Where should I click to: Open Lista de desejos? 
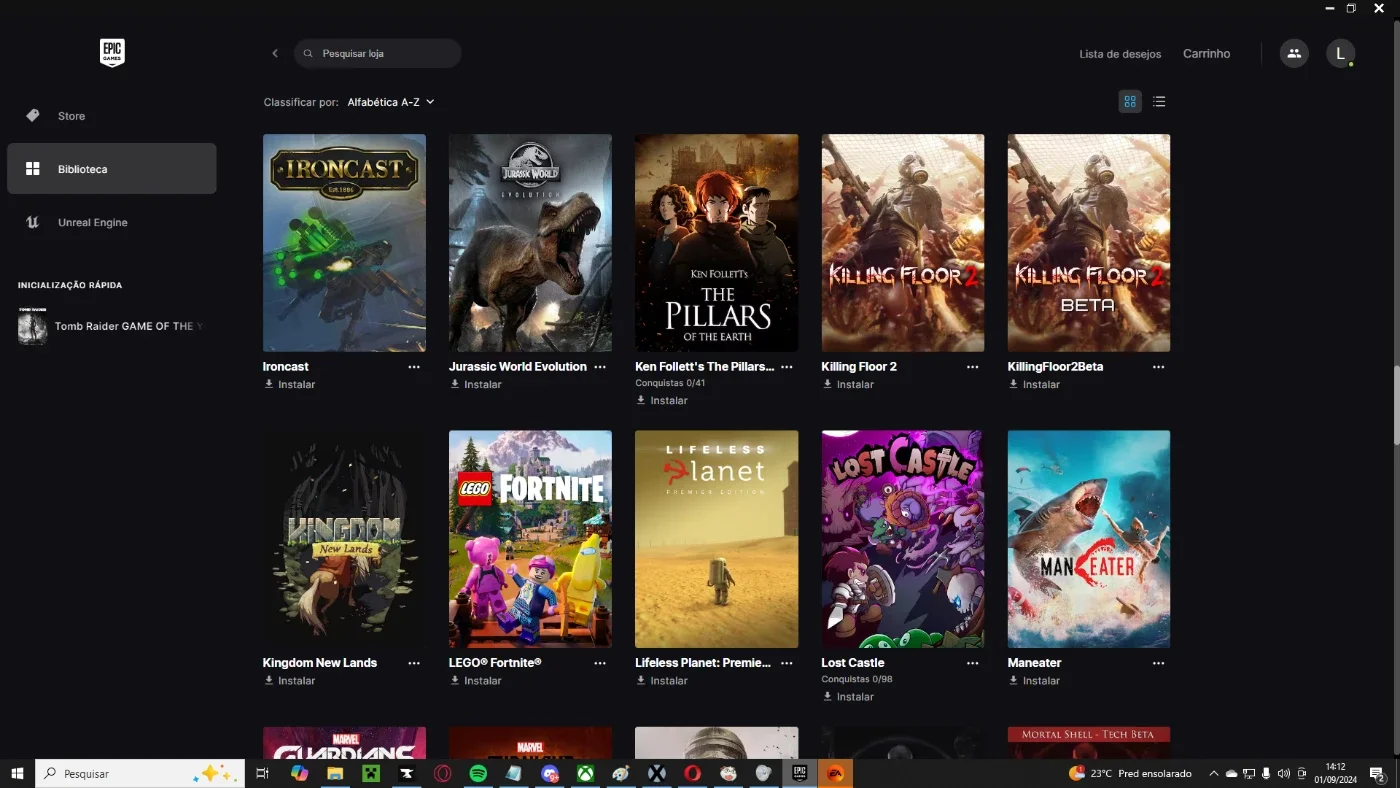(1120, 54)
